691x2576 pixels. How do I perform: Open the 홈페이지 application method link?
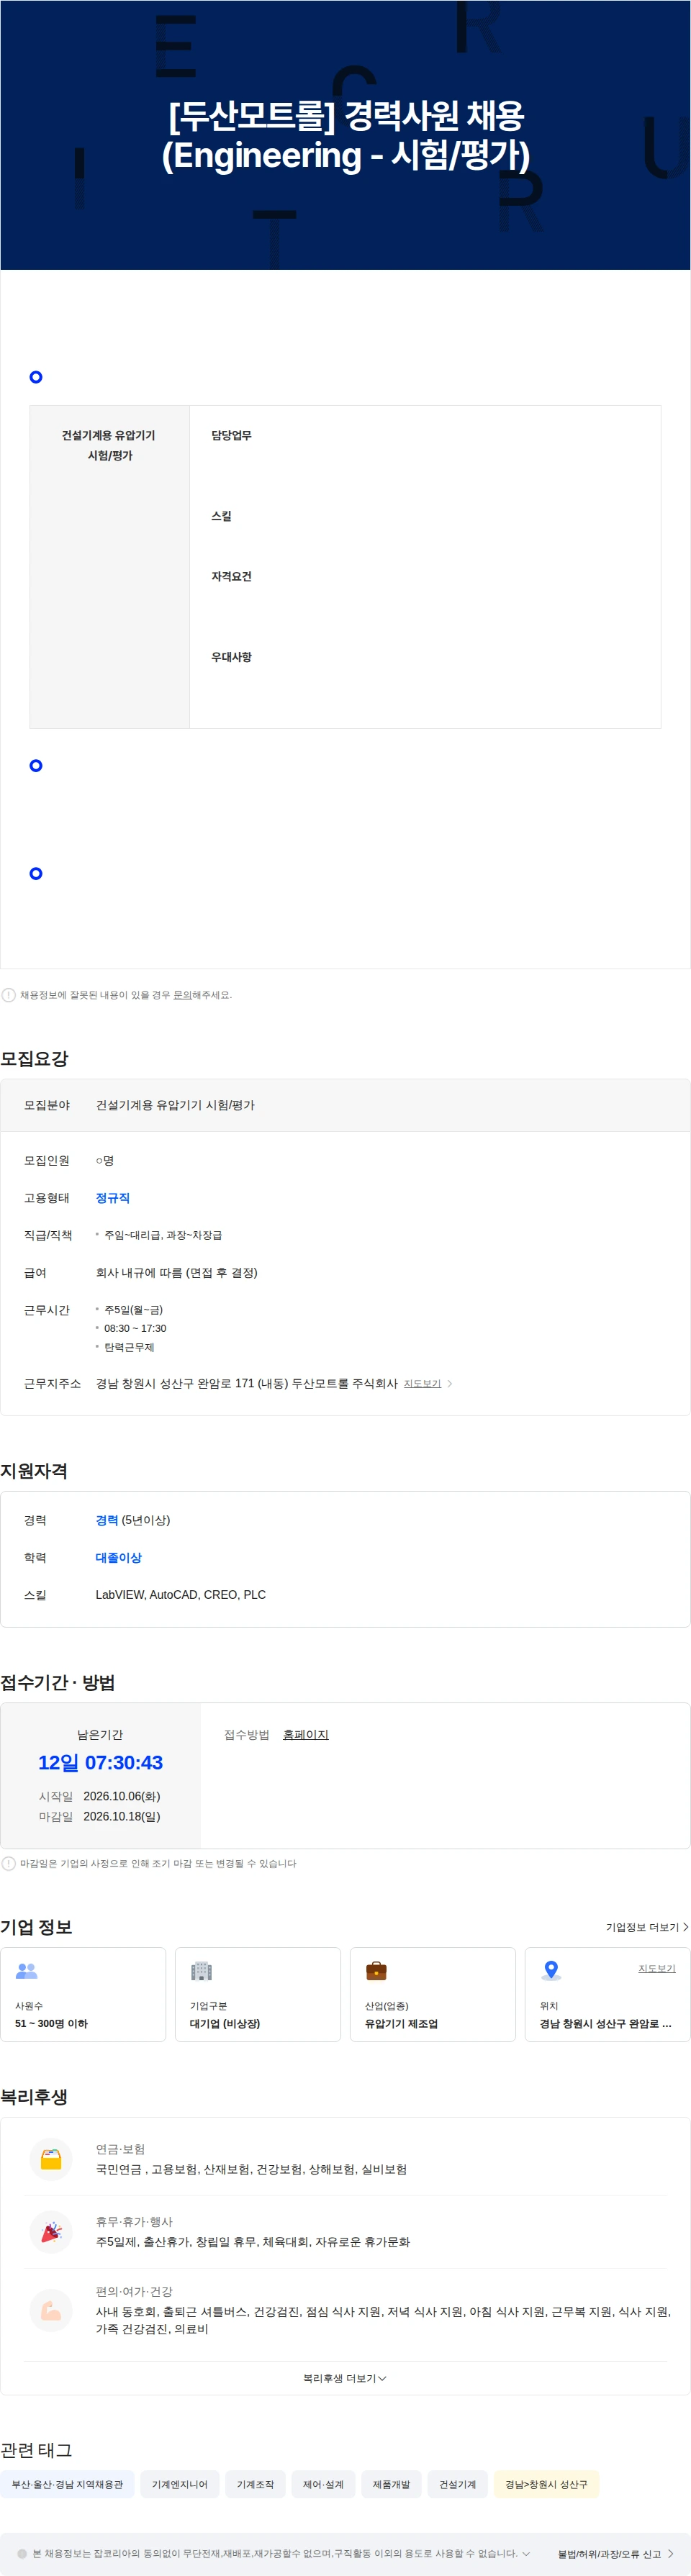click(306, 1734)
